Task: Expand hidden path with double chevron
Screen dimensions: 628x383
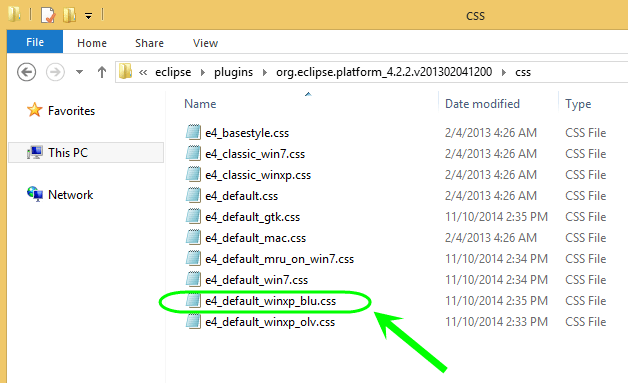Action: point(143,73)
